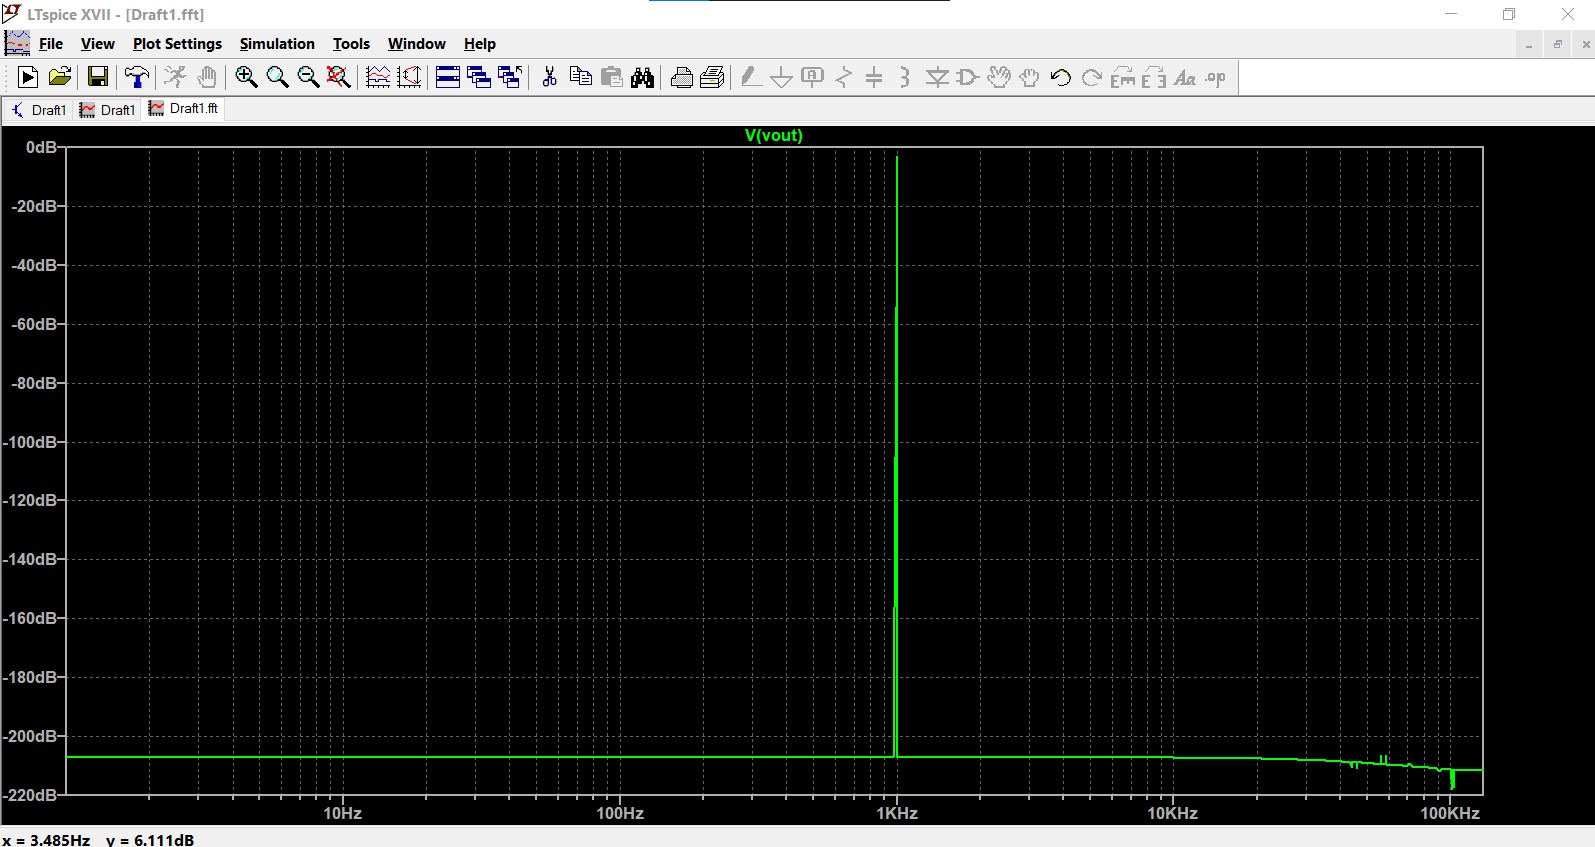
Task: Click the Capacitor component icon
Action: point(875,77)
